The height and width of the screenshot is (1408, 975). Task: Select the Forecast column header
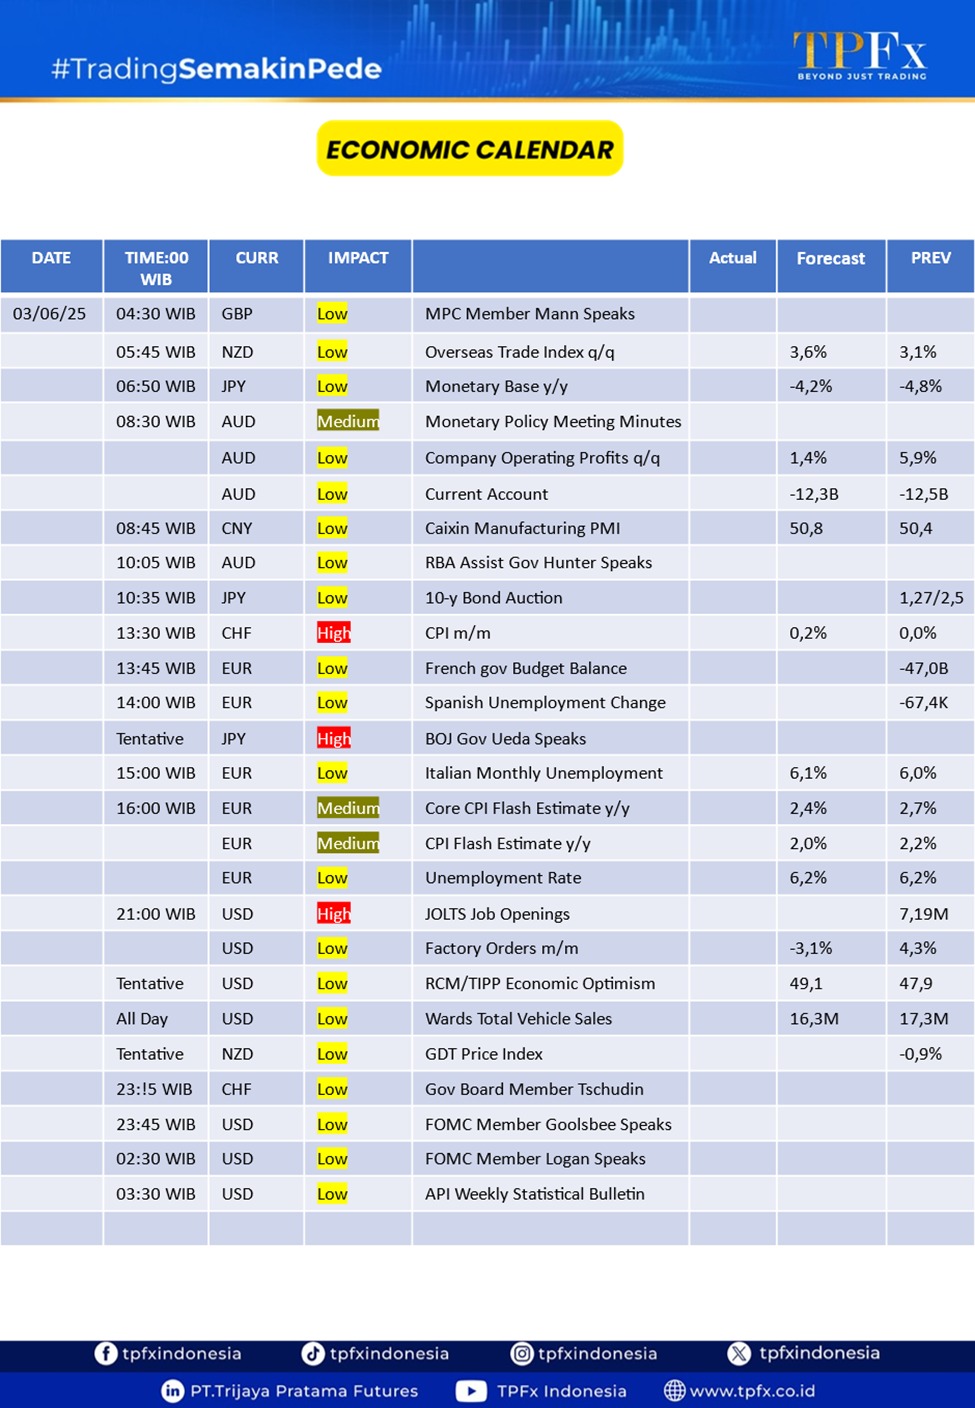click(830, 258)
